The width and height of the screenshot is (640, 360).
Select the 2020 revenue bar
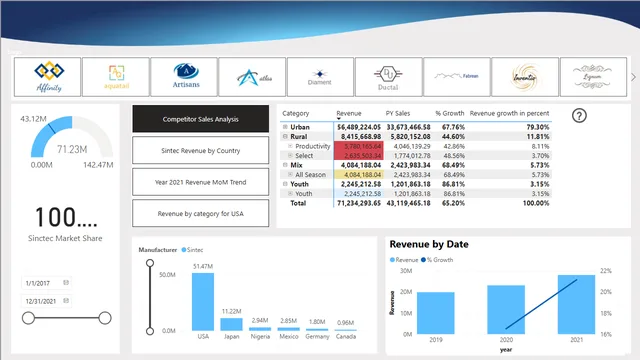click(x=506, y=309)
